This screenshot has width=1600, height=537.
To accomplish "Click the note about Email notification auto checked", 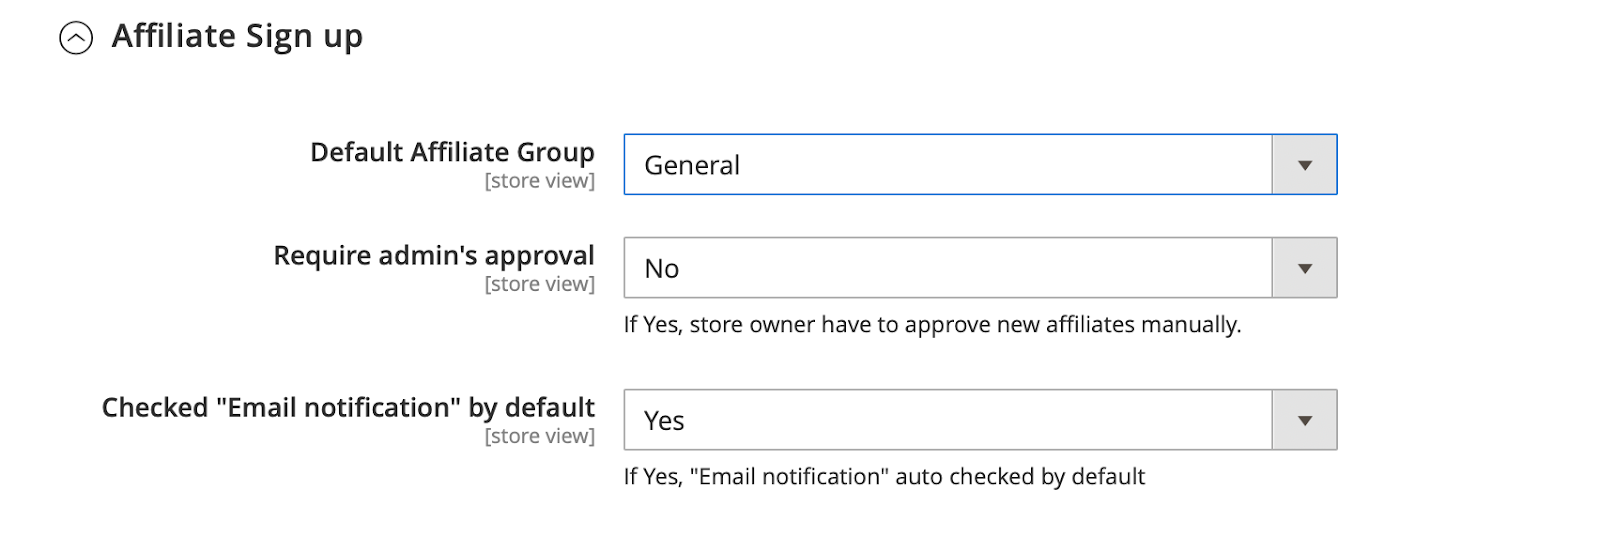I will [x=884, y=477].
